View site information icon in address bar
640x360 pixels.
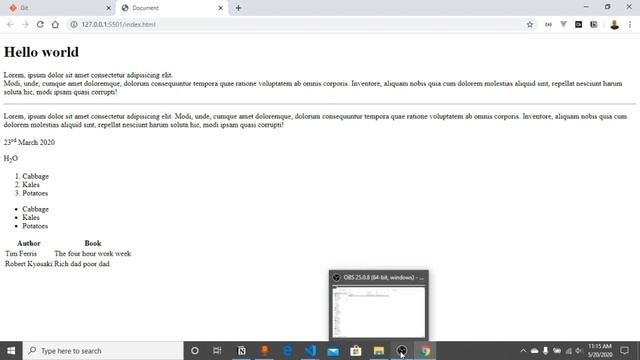(74, 24)
